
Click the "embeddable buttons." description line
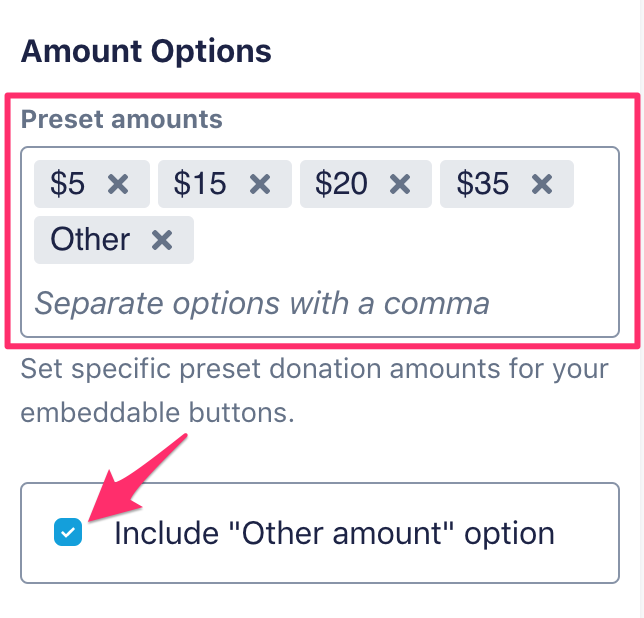[x=157, y=413]
